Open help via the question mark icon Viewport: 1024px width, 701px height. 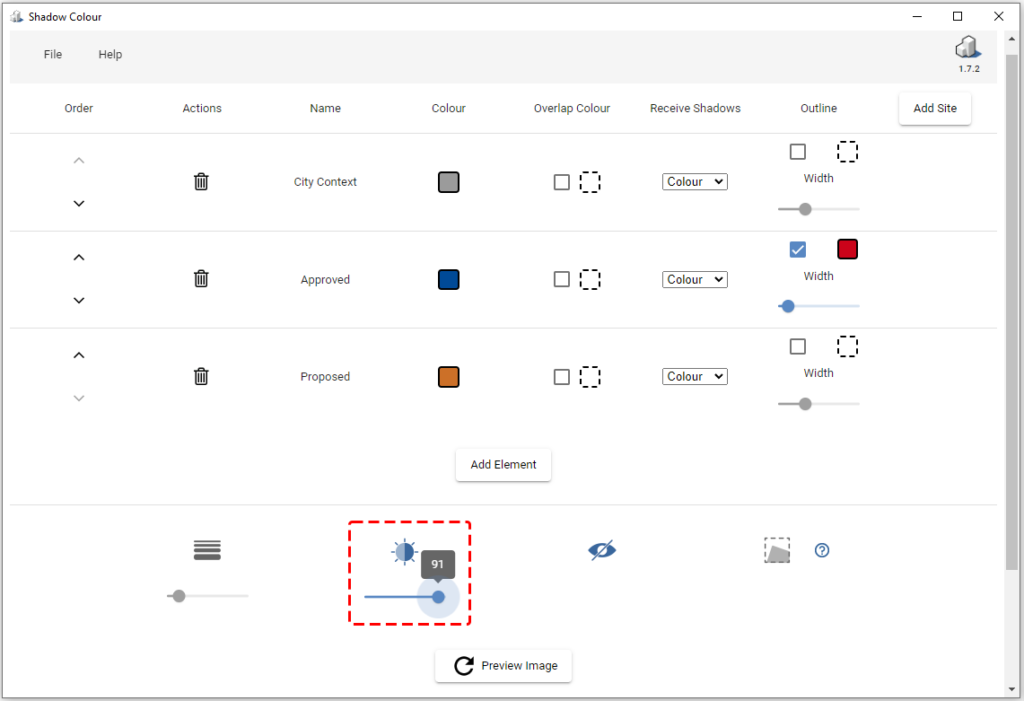[821, 550]
